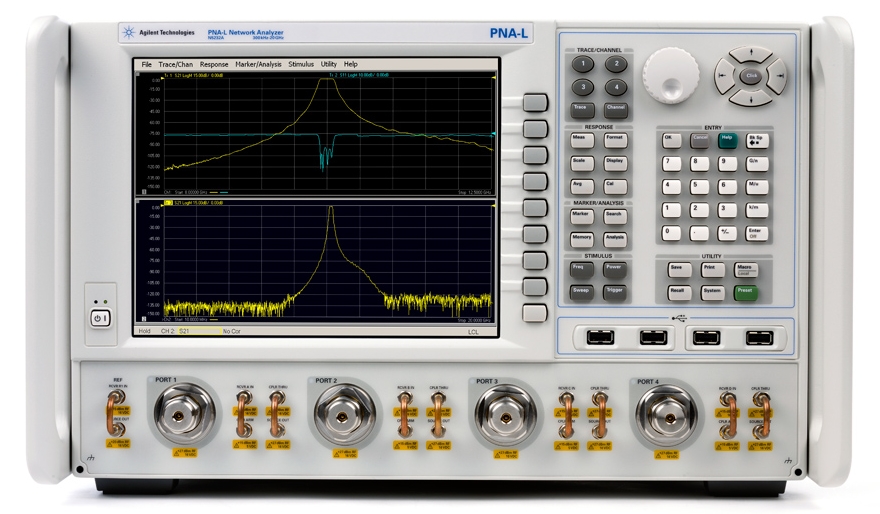This screenshot has width=880, height=514.
Task: Hit the Marker key
Action: (x=582, y=217)
